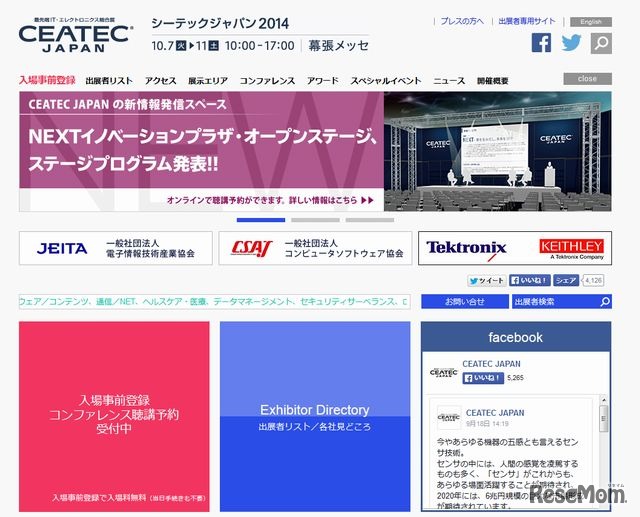
Task: Select the first blue slide indicator
Action: click(261, 220)
